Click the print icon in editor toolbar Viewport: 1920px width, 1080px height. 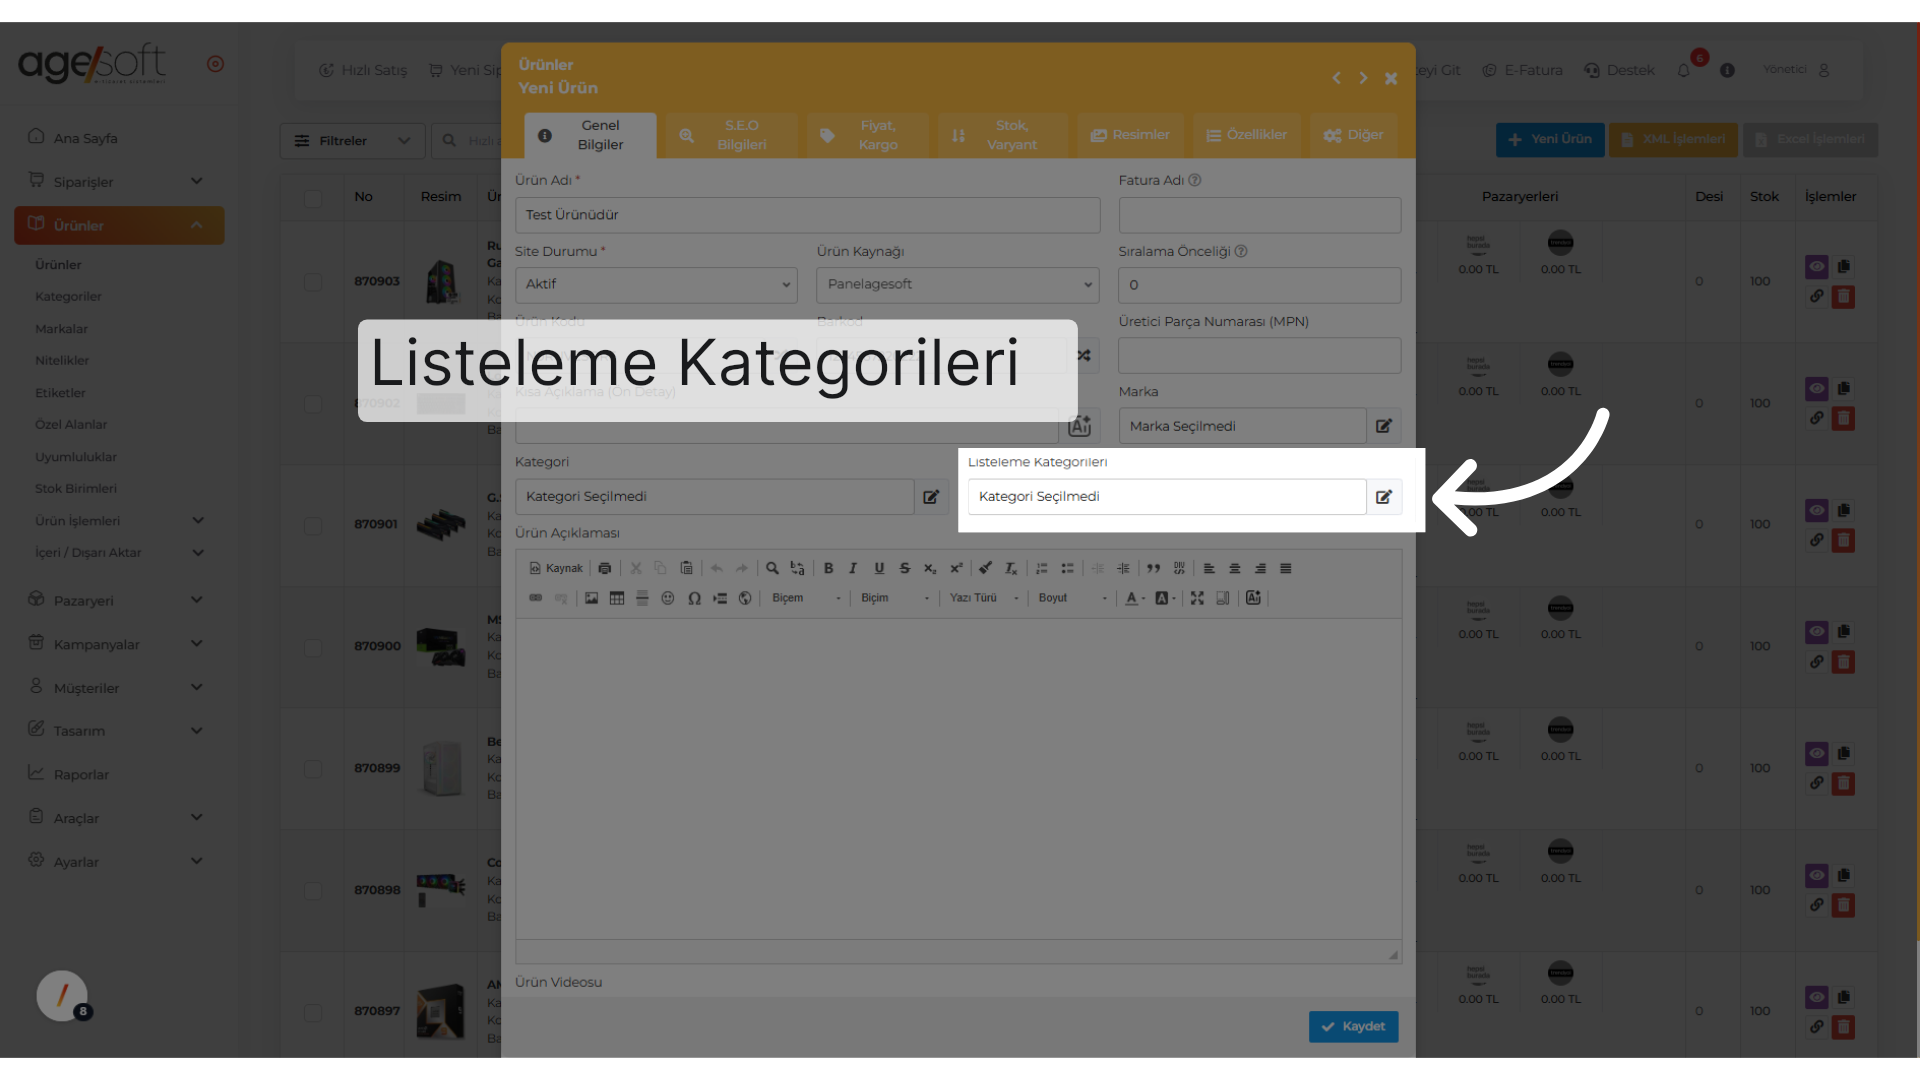click(x=605, y=568)
